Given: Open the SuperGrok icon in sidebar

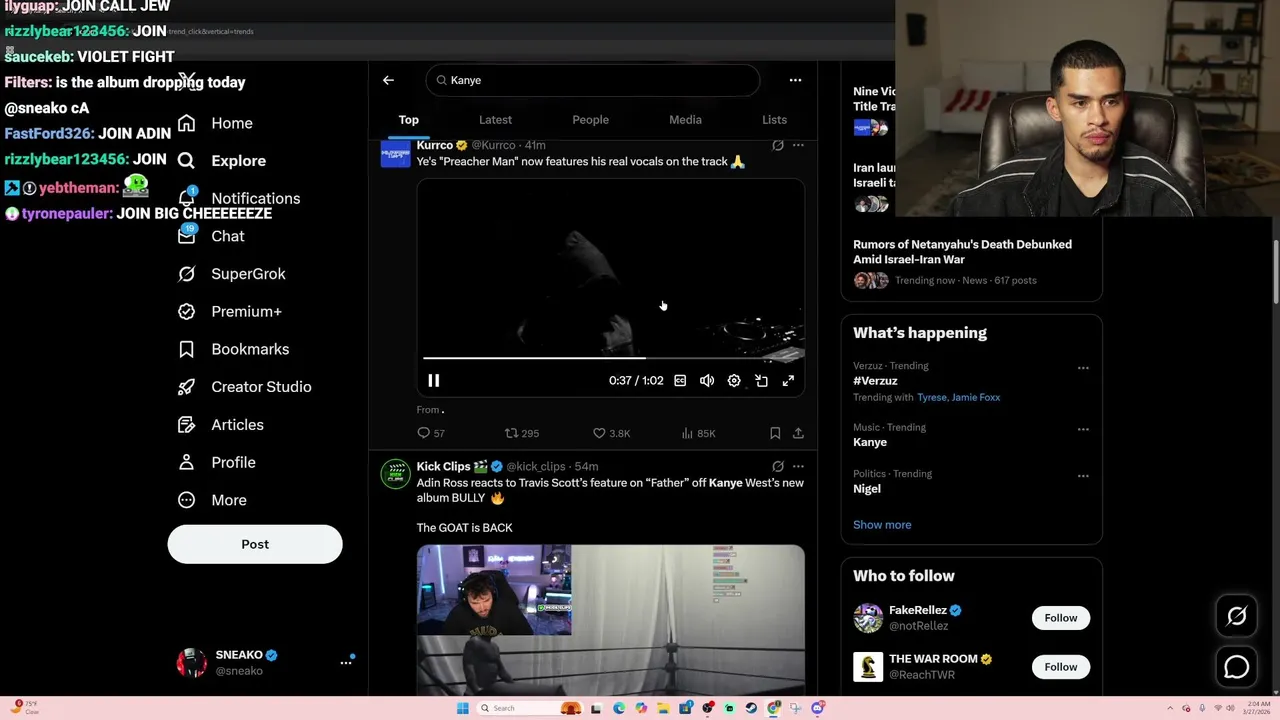Looking at the screenshot, I should pos(186,274).
